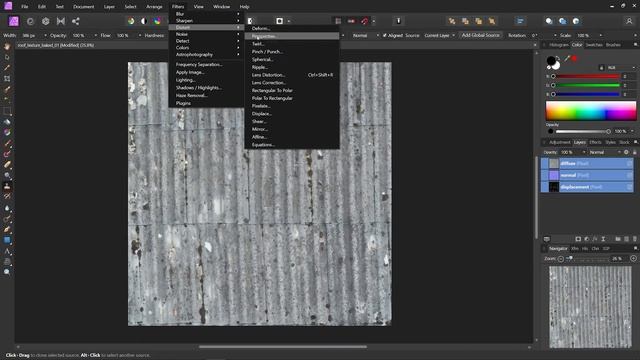The image size is (640, 360).
Task: Toggle the Aligned checkbox
Action: click(384, 36)
